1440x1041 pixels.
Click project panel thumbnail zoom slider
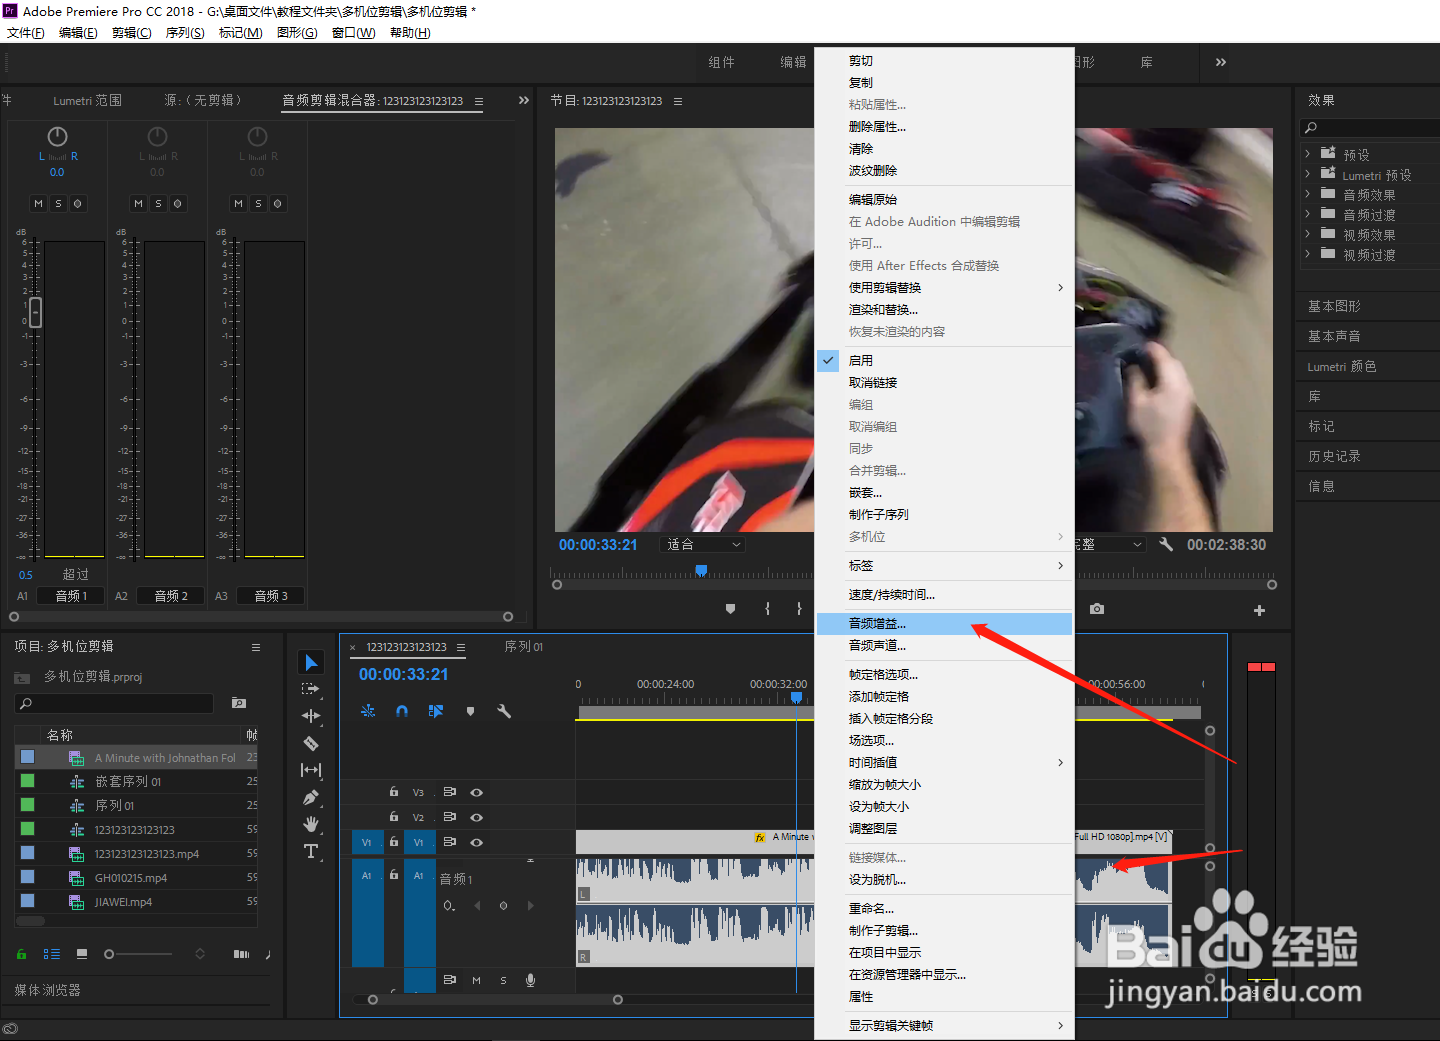click(x=109, y=954)
